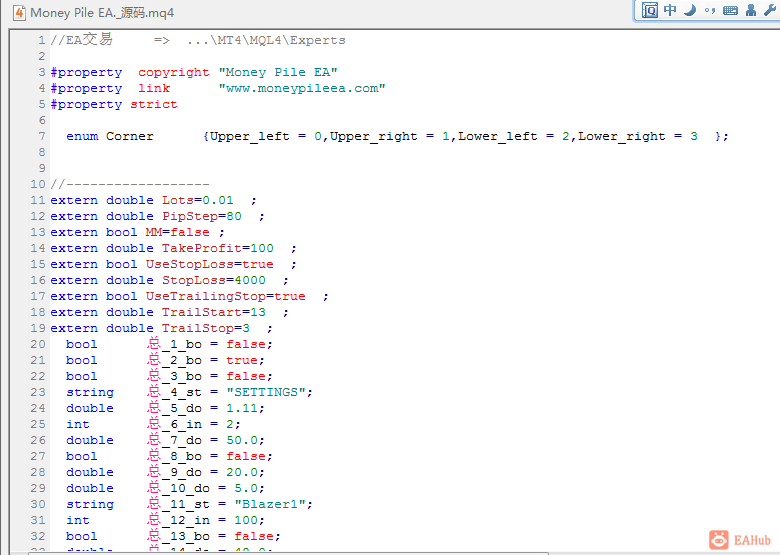
Task: Click the 'enum' keyword on line 7
Action: (82, 136)
